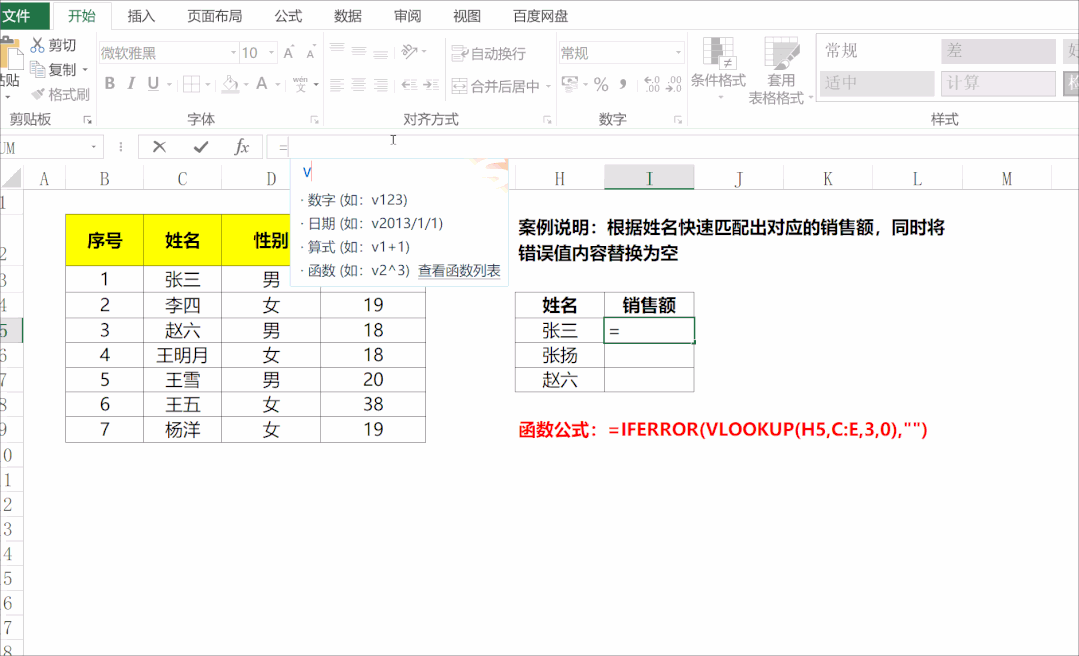Apply the 适中 cell style
Image resolution: width=1079 pixels, height=656 pixels.
pyautogui.click(x=877, y=83)
